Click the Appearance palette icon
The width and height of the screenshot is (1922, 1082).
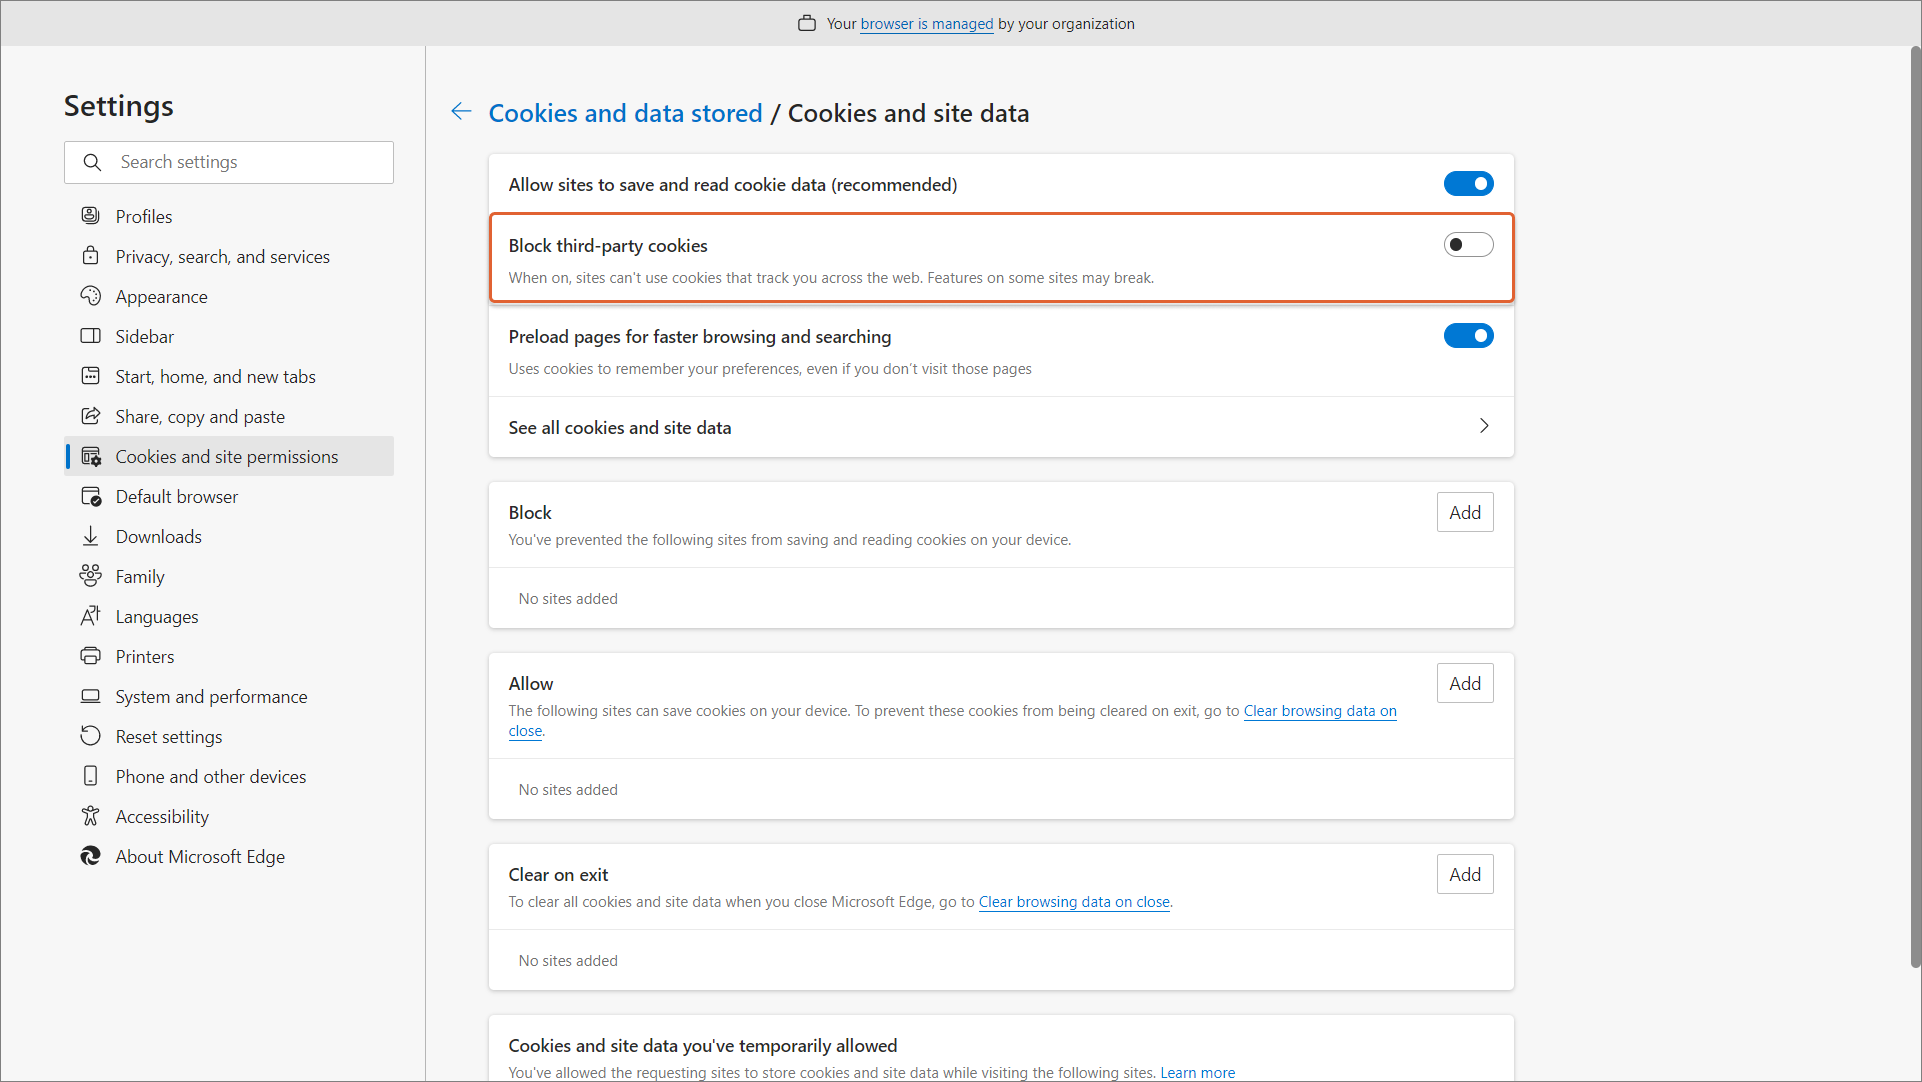tap(91, 296)
